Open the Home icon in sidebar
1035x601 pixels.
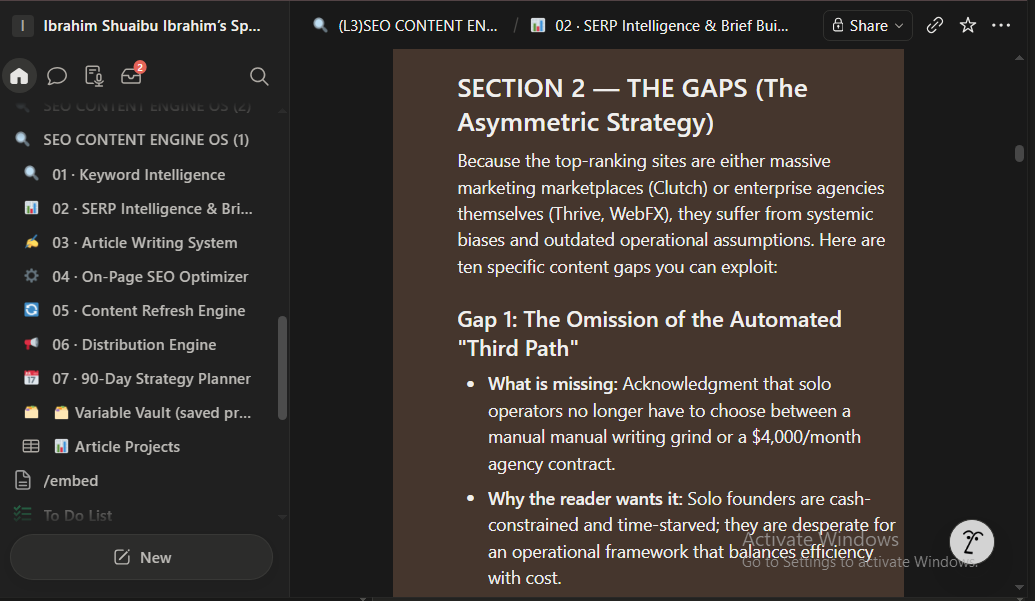click(19, 76)
